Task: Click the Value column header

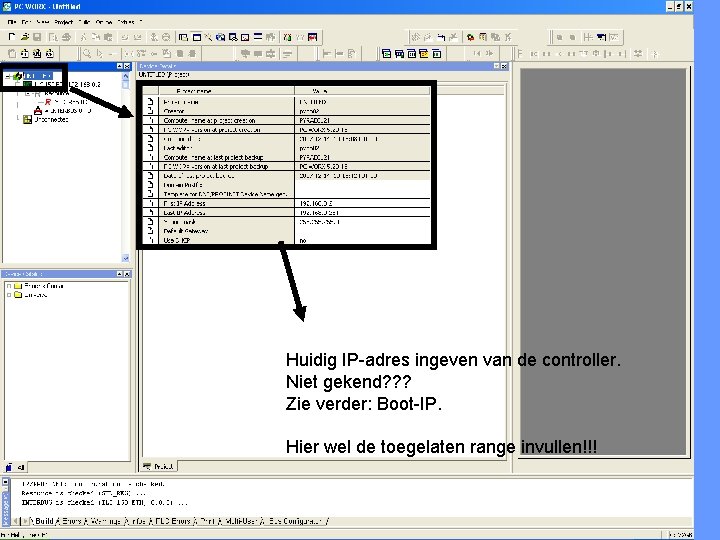Action: (362, 91)
